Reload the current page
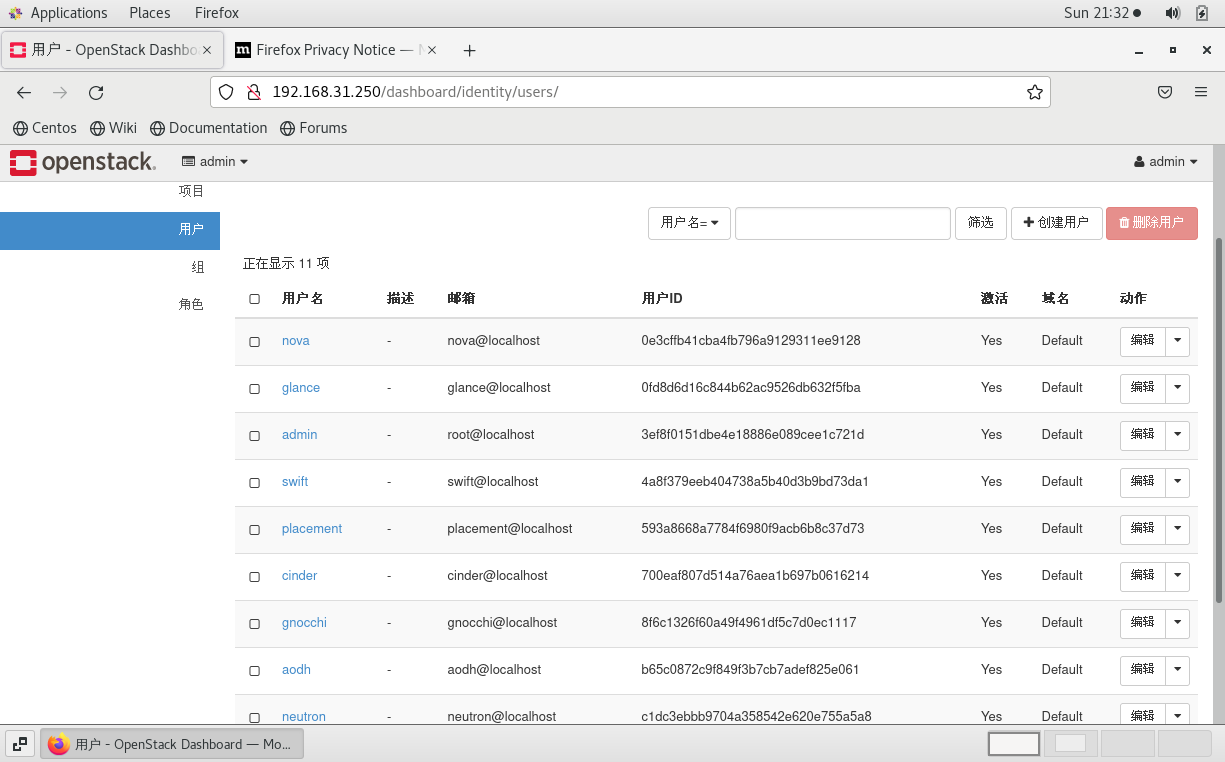The width and height of the screenshot is (1225, 762). tap(96, 92)
